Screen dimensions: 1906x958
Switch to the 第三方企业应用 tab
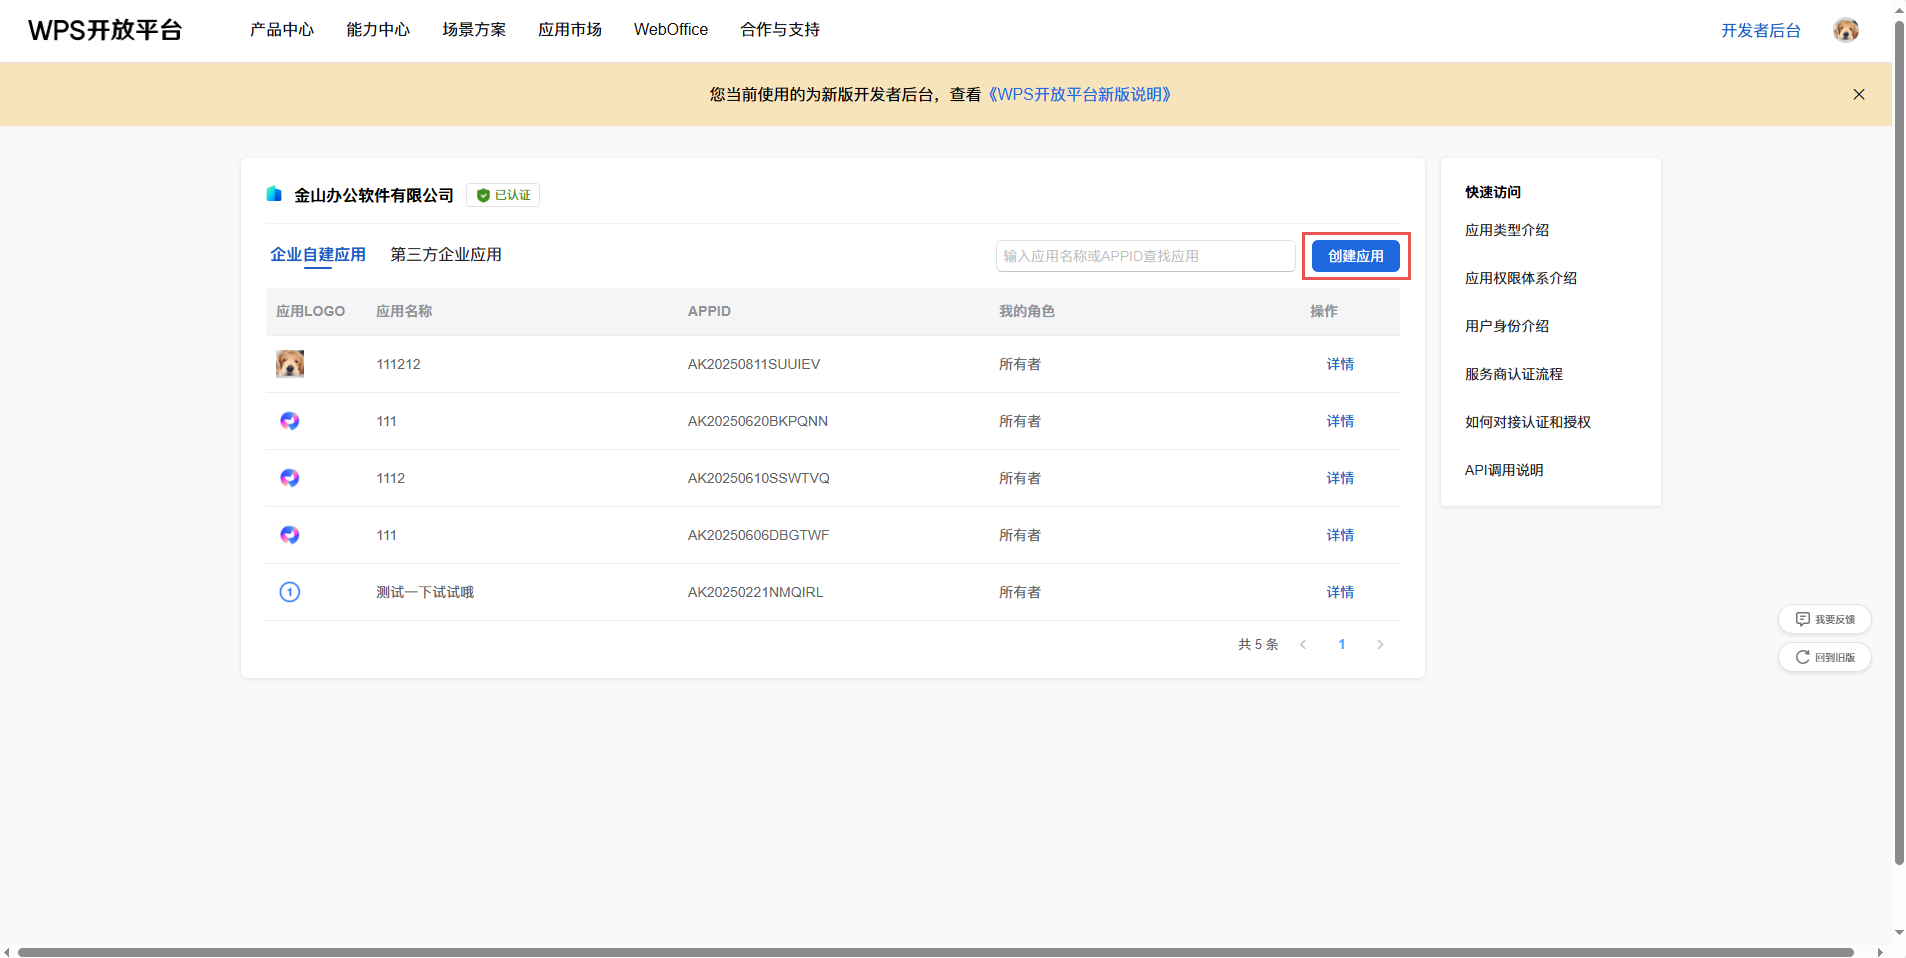tap(446, 255)
